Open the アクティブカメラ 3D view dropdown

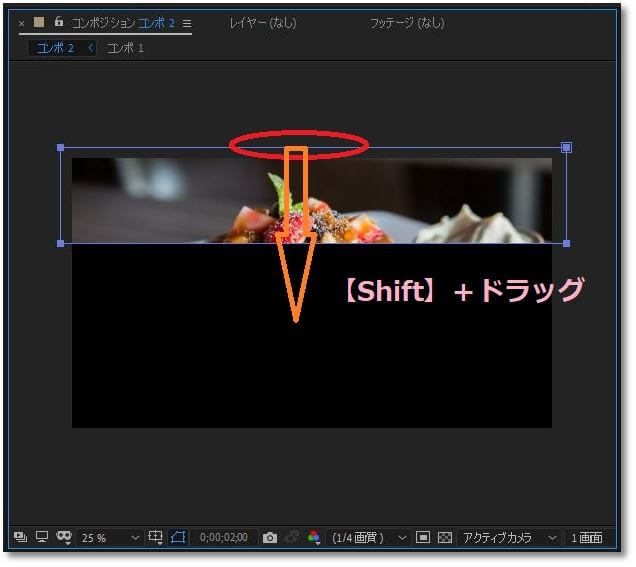(511, 540)
